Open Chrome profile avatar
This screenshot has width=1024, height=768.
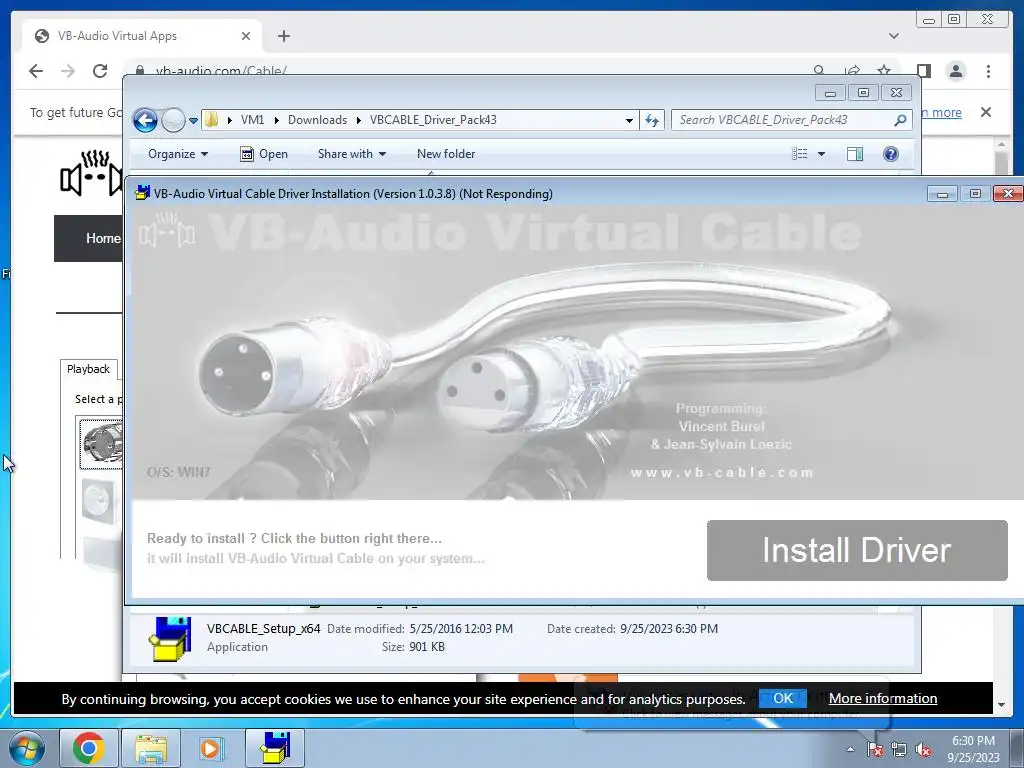pos(956,71)
